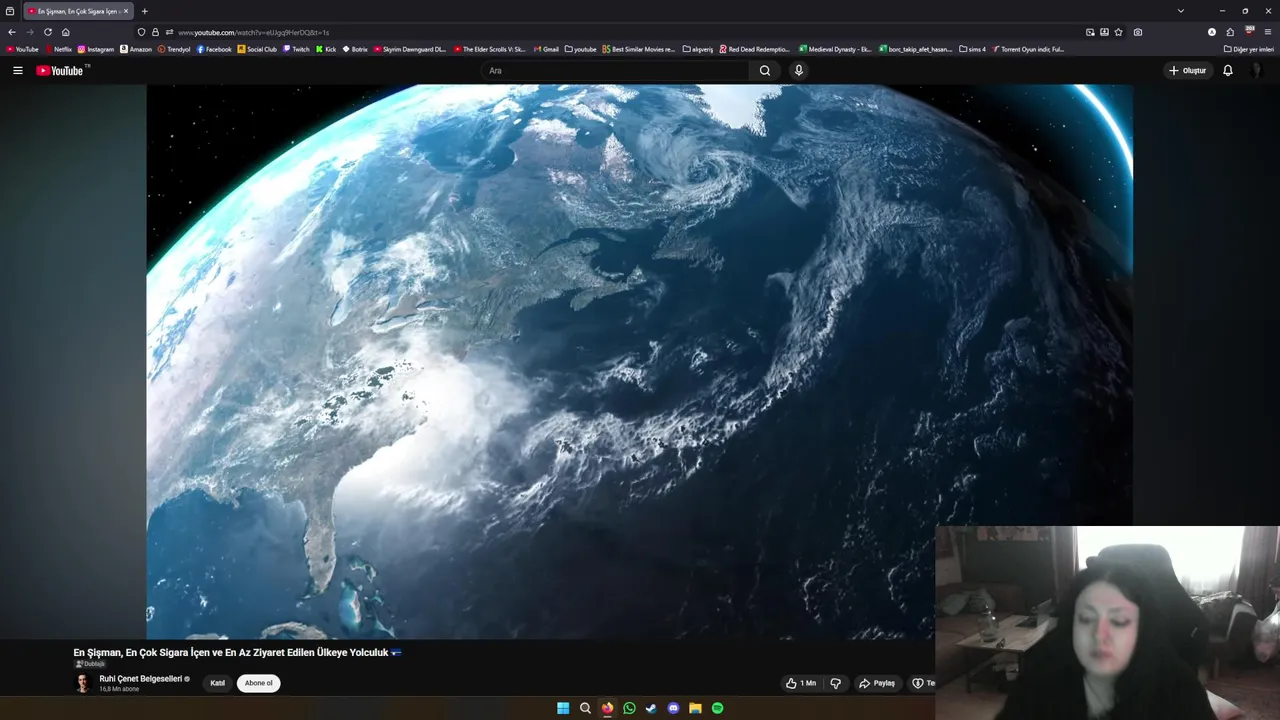Open the tracking protection shield icon

(x=141, y=32)
